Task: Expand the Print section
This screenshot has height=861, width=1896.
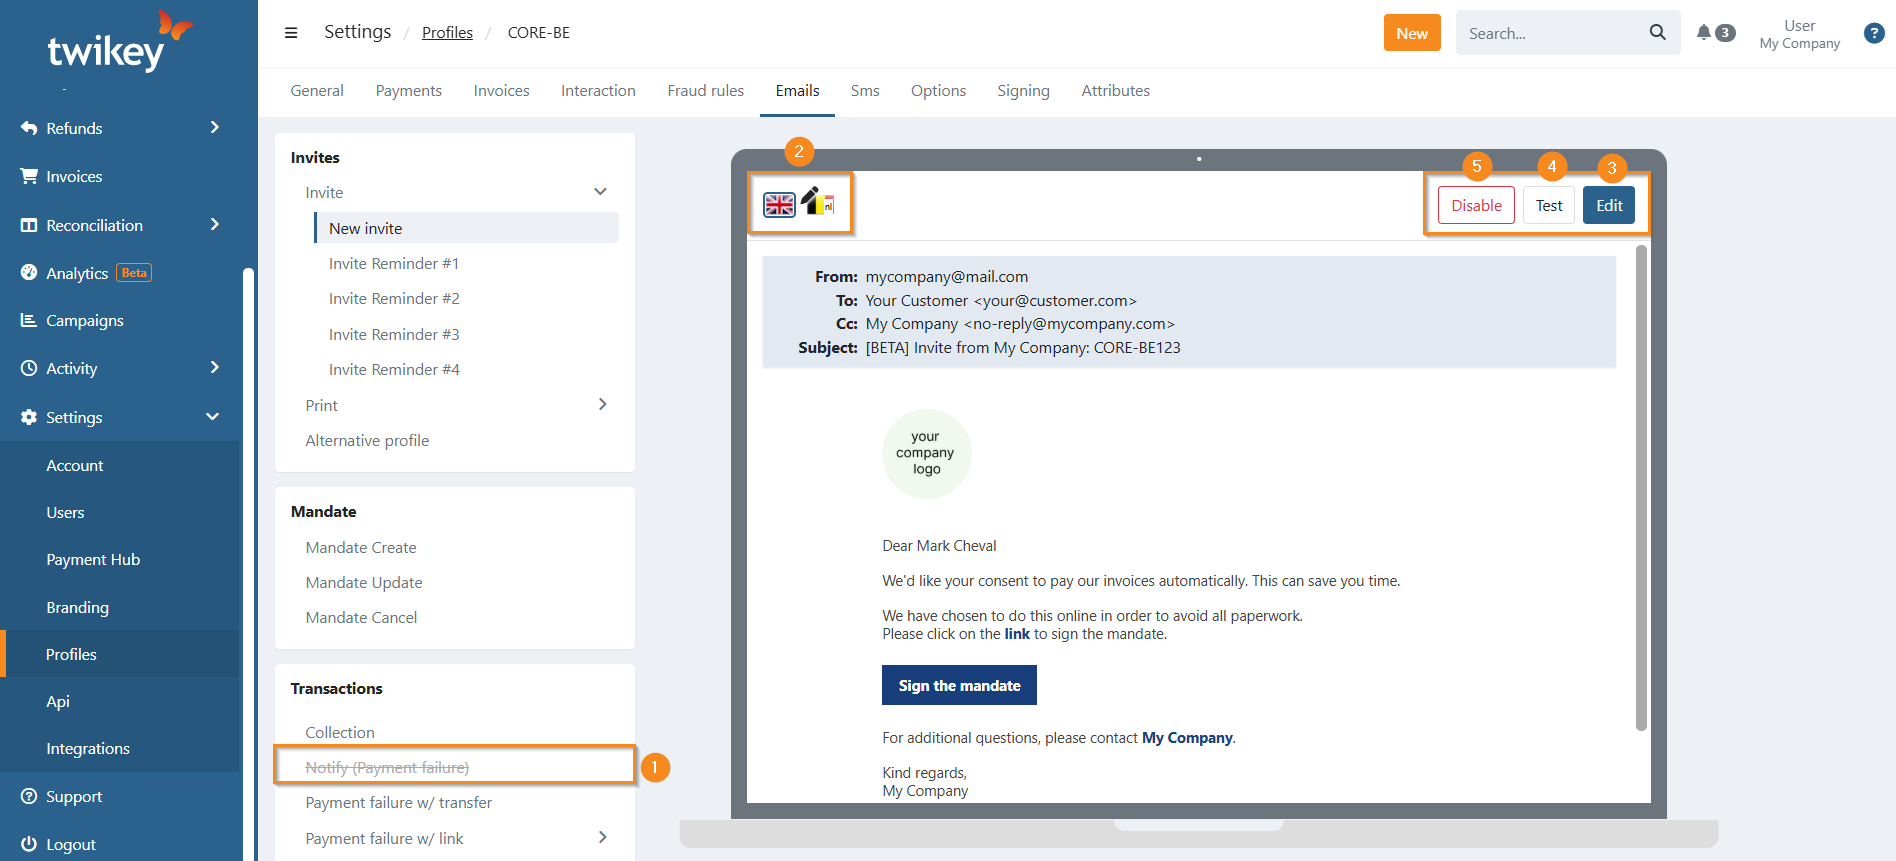Action: [602, 405]
